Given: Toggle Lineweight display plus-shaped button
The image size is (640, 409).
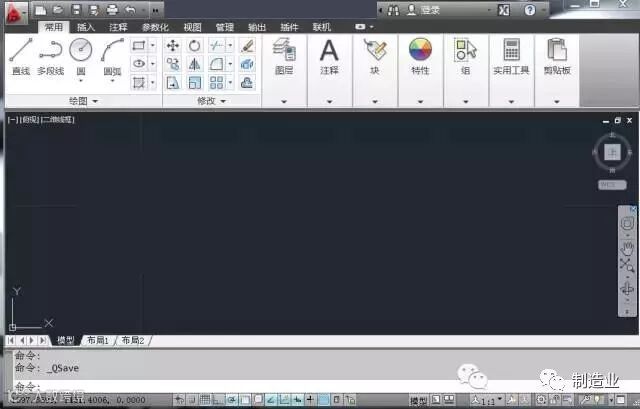Looking at the screenshot, I should point(311,400).
